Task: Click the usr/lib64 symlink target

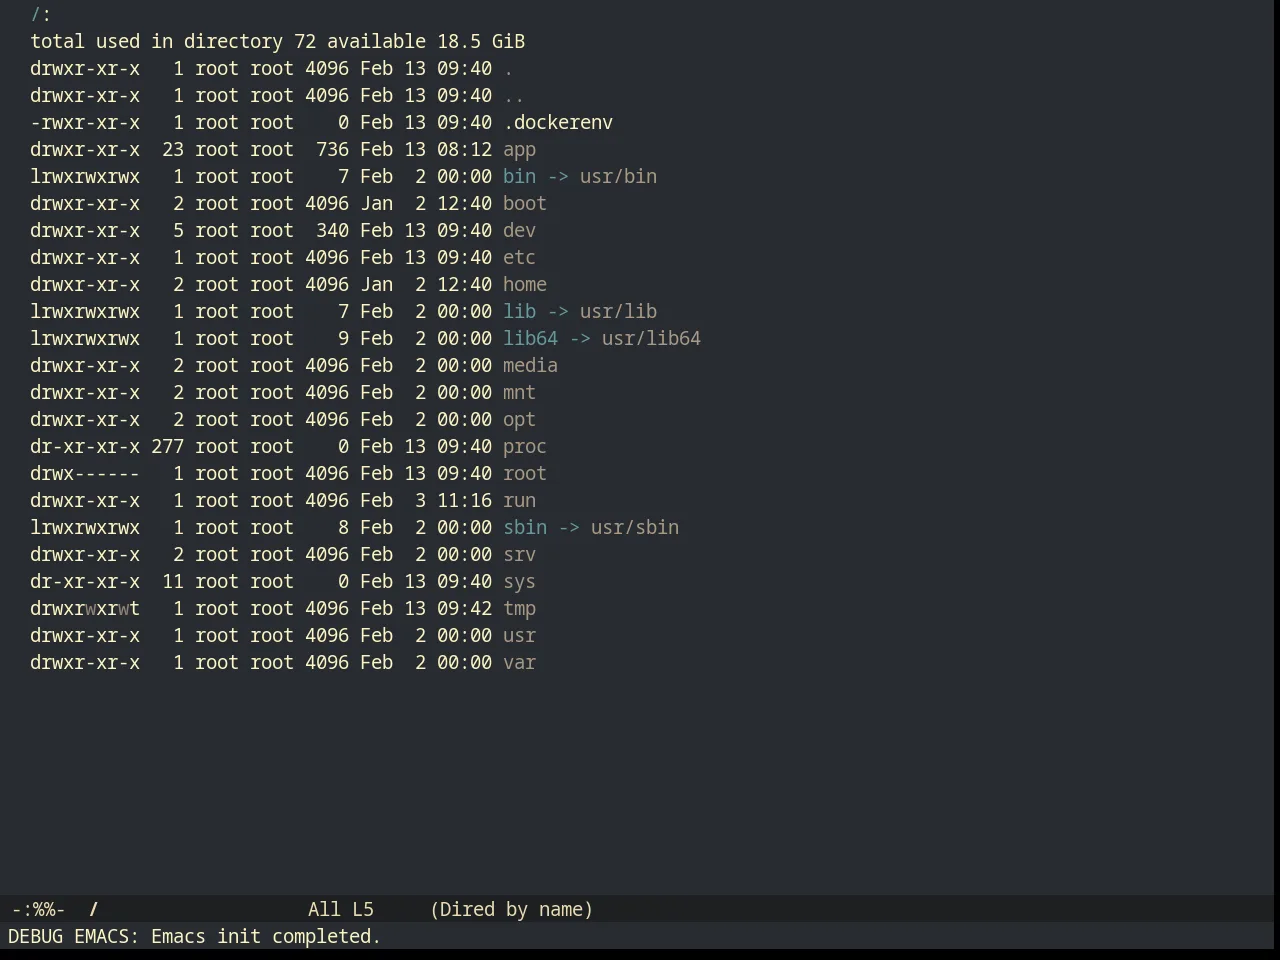Action: click(651, 339)
